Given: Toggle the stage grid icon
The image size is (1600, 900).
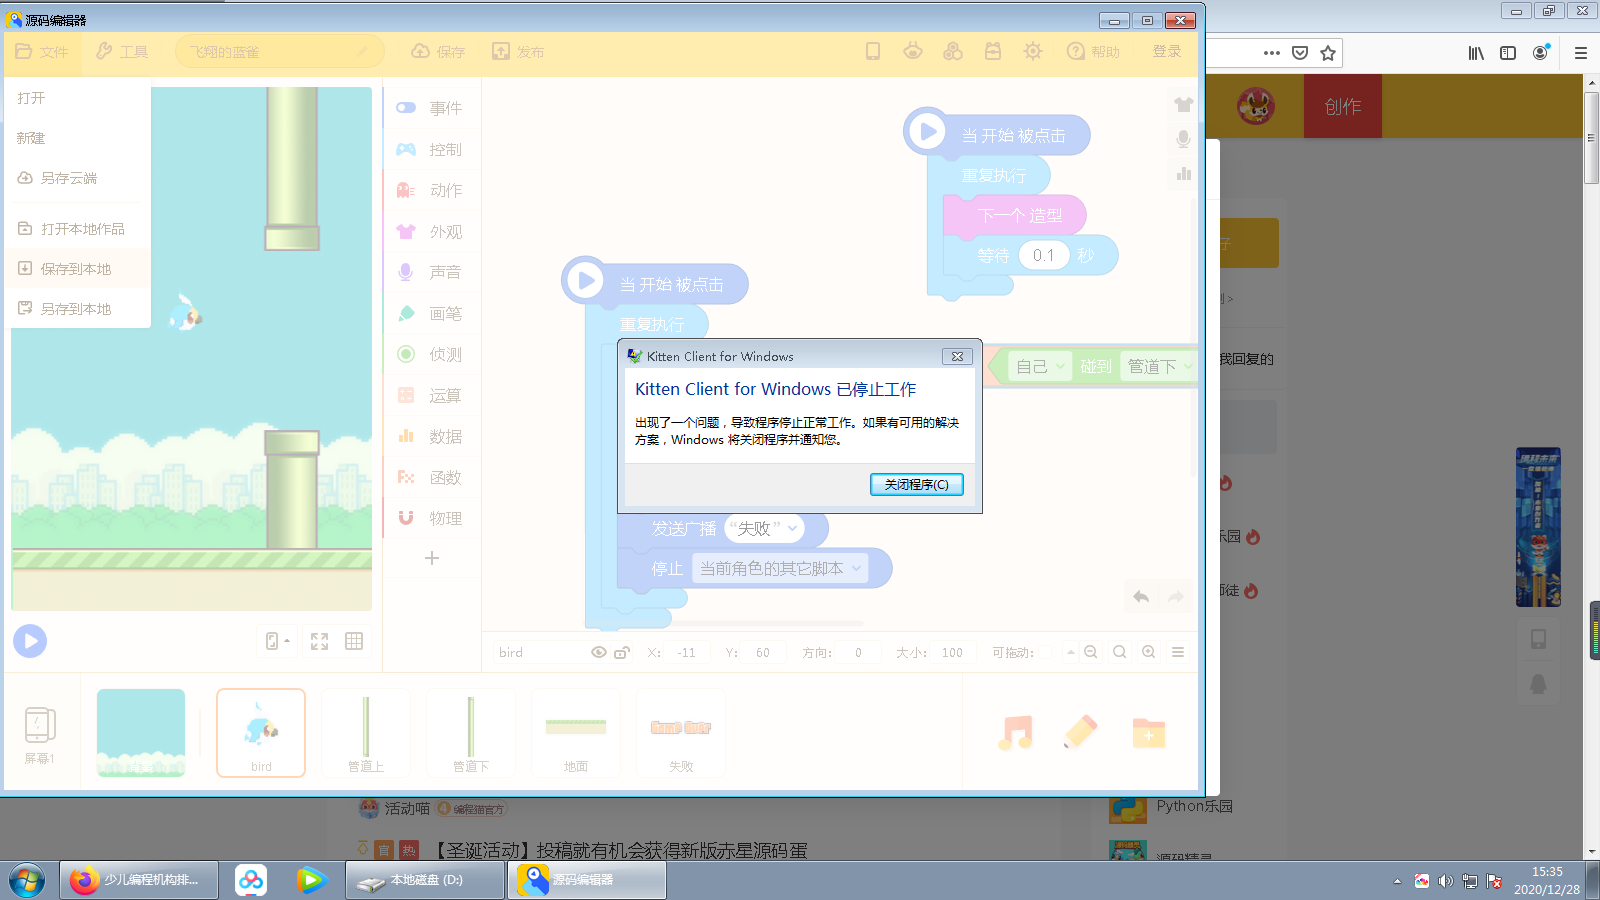Looking at the screenshot, I should [x=354, y=641].
